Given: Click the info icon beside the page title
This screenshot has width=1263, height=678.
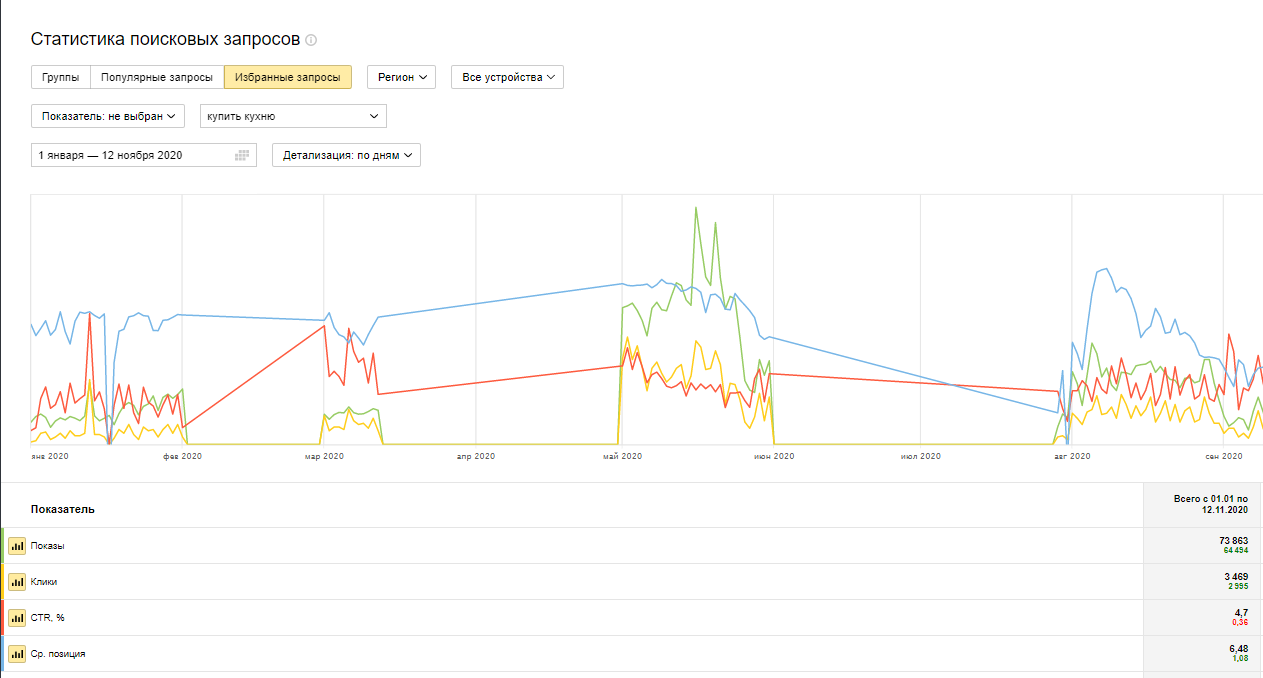Looking at the screenshot, I should [311, 40].
